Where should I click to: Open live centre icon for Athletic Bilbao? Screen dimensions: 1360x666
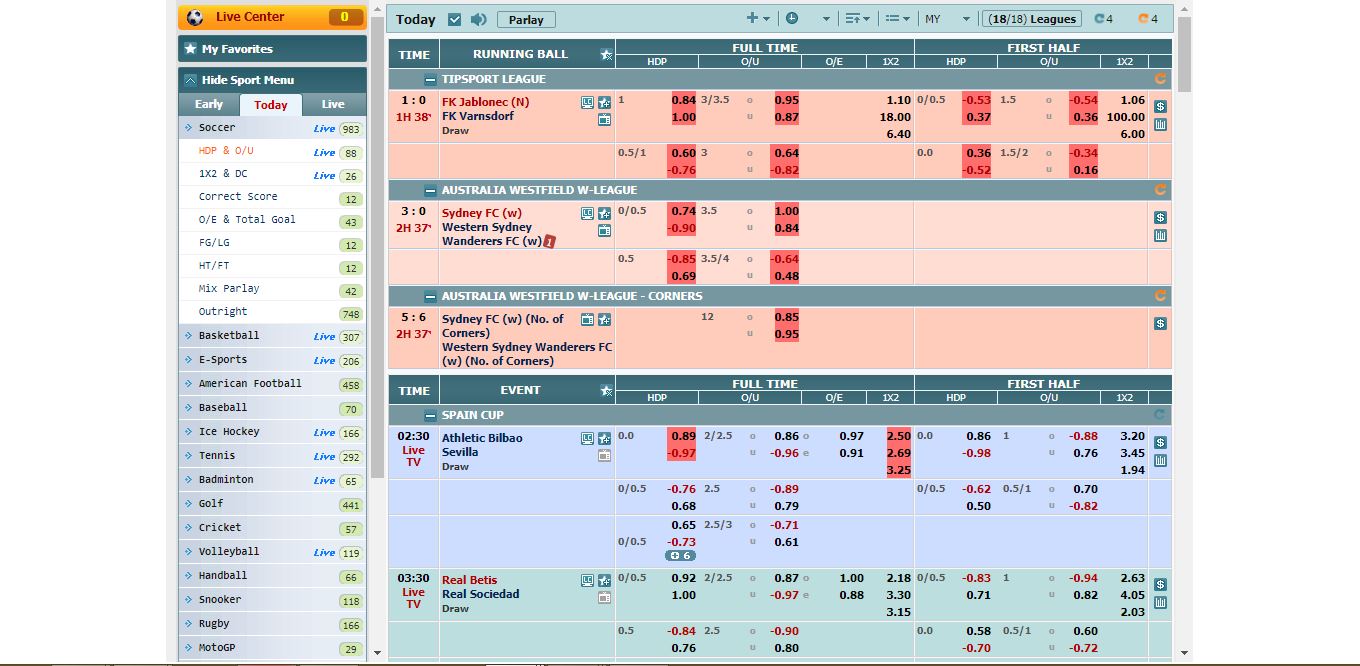click(x=587, y=438)
